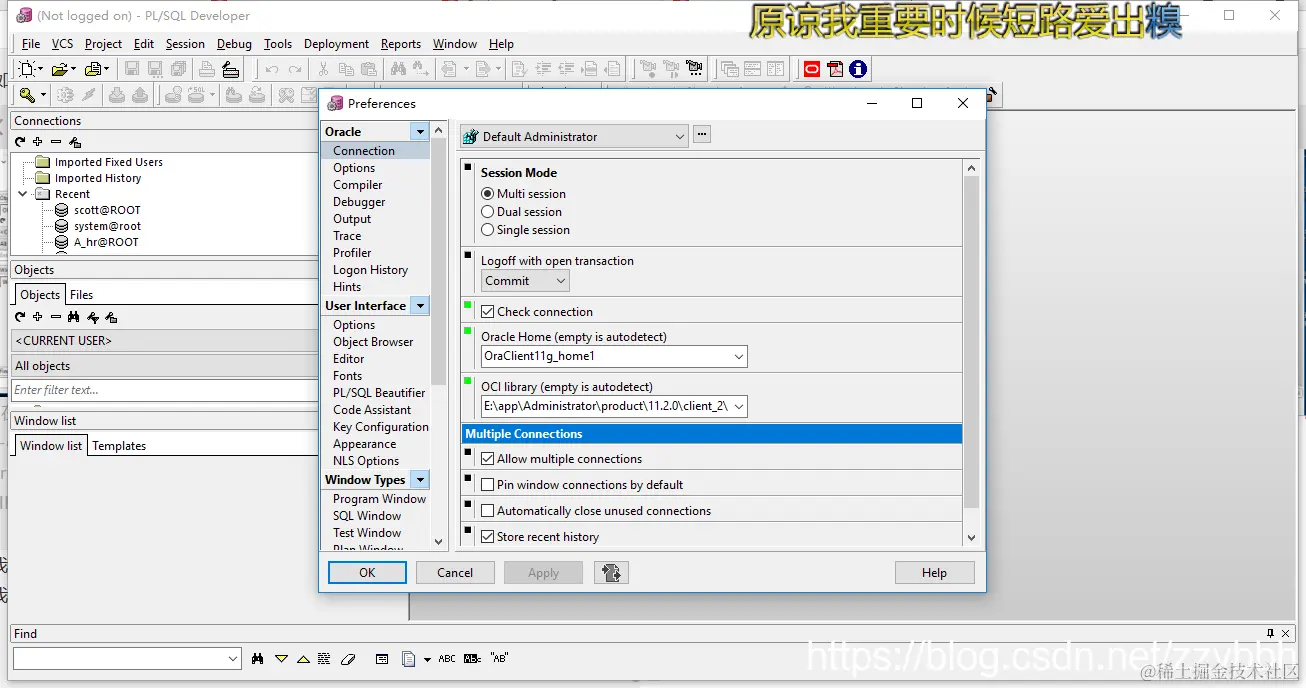Refresh the Connections panel list
Viewport: 1306px width, 688px height.
coord(20,142)
